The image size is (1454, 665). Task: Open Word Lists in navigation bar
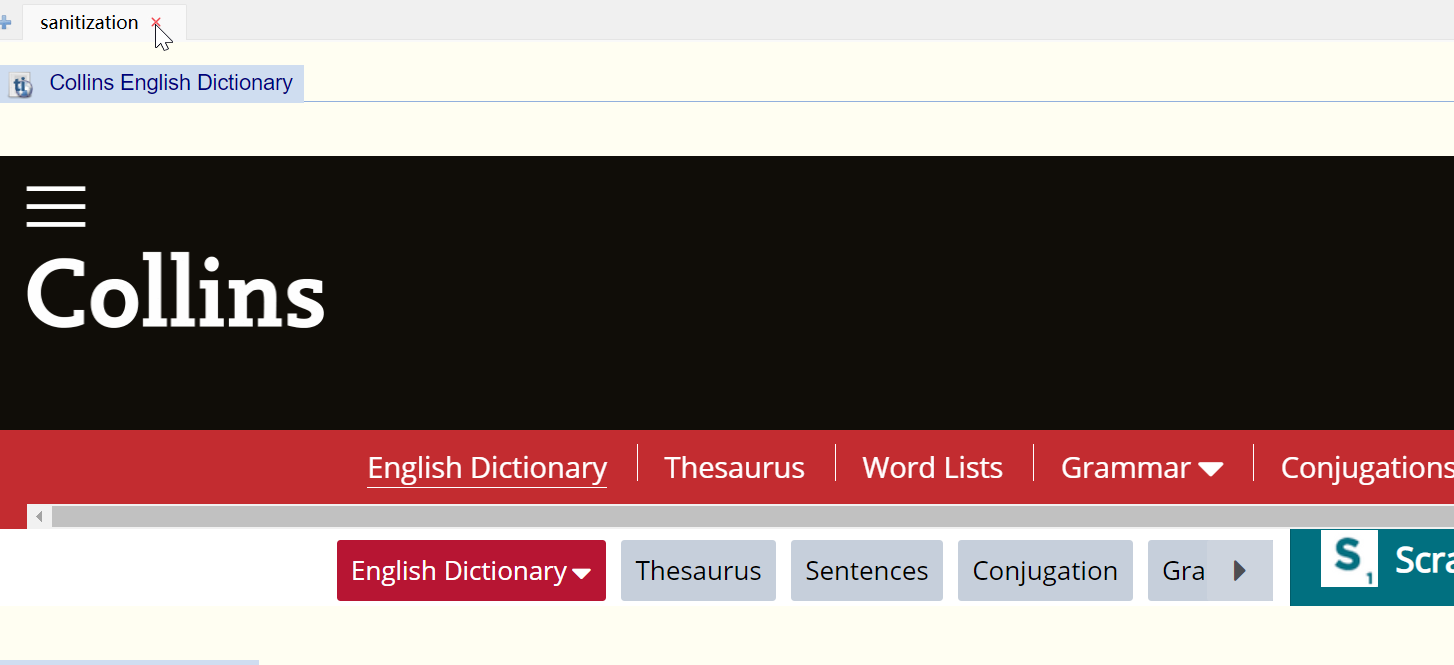point(932,468)
